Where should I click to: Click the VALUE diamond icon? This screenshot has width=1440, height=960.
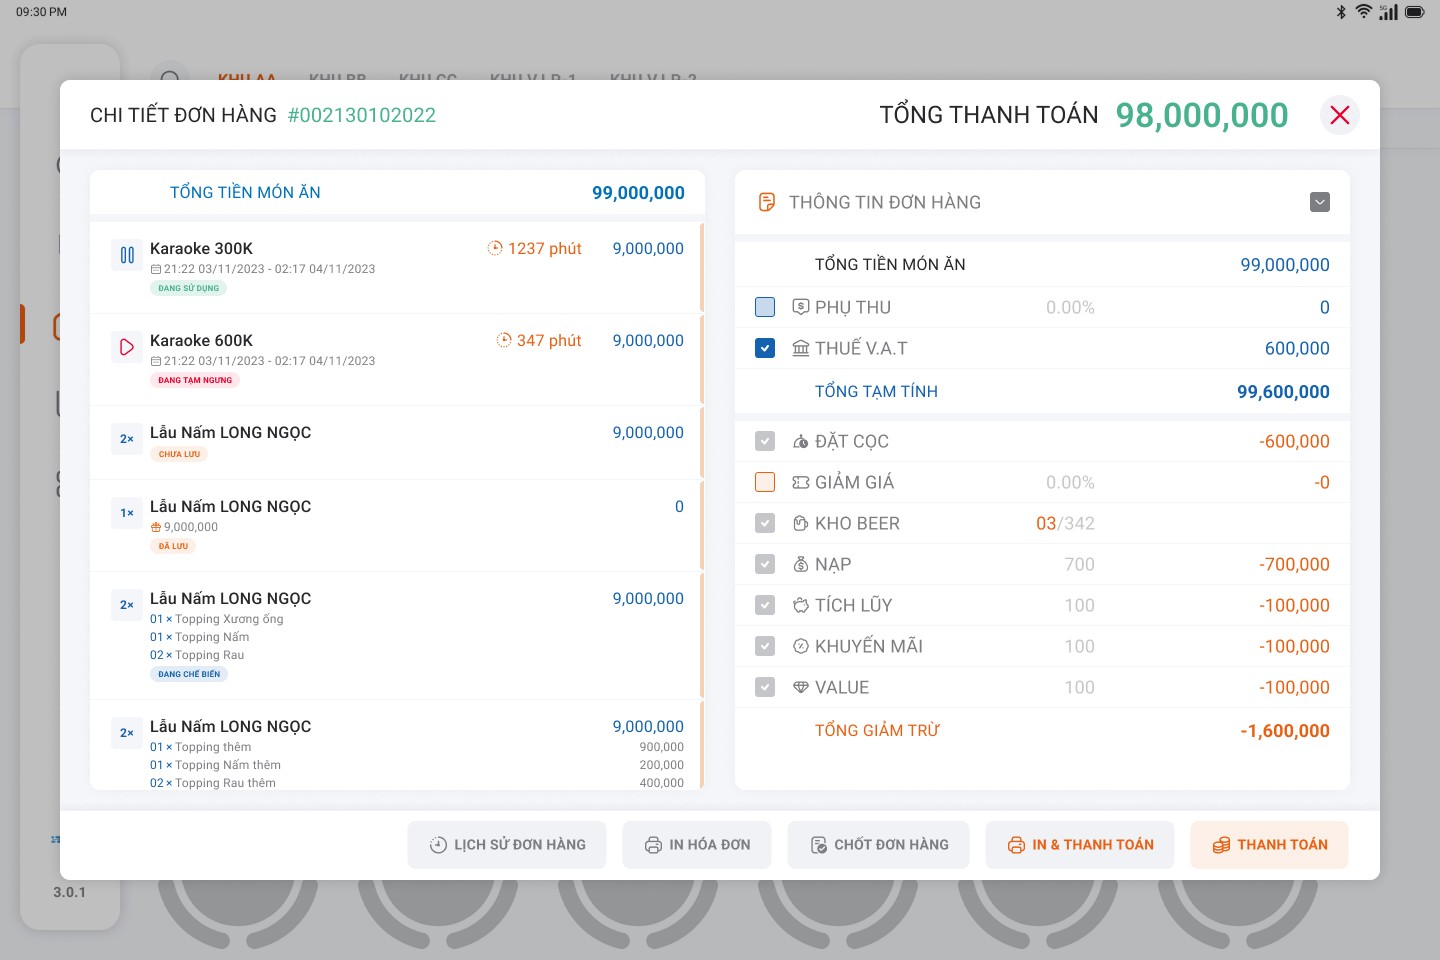(x=801, y=687)
